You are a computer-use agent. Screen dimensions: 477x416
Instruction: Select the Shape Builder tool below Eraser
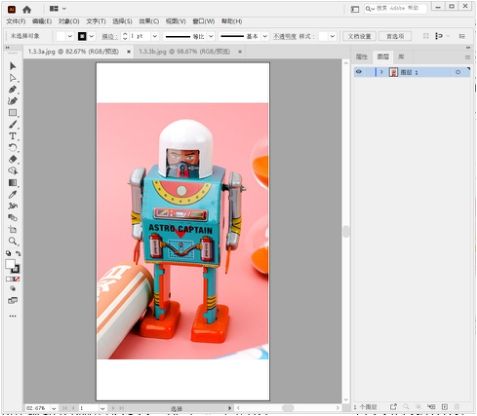click(x=13, y=171)
